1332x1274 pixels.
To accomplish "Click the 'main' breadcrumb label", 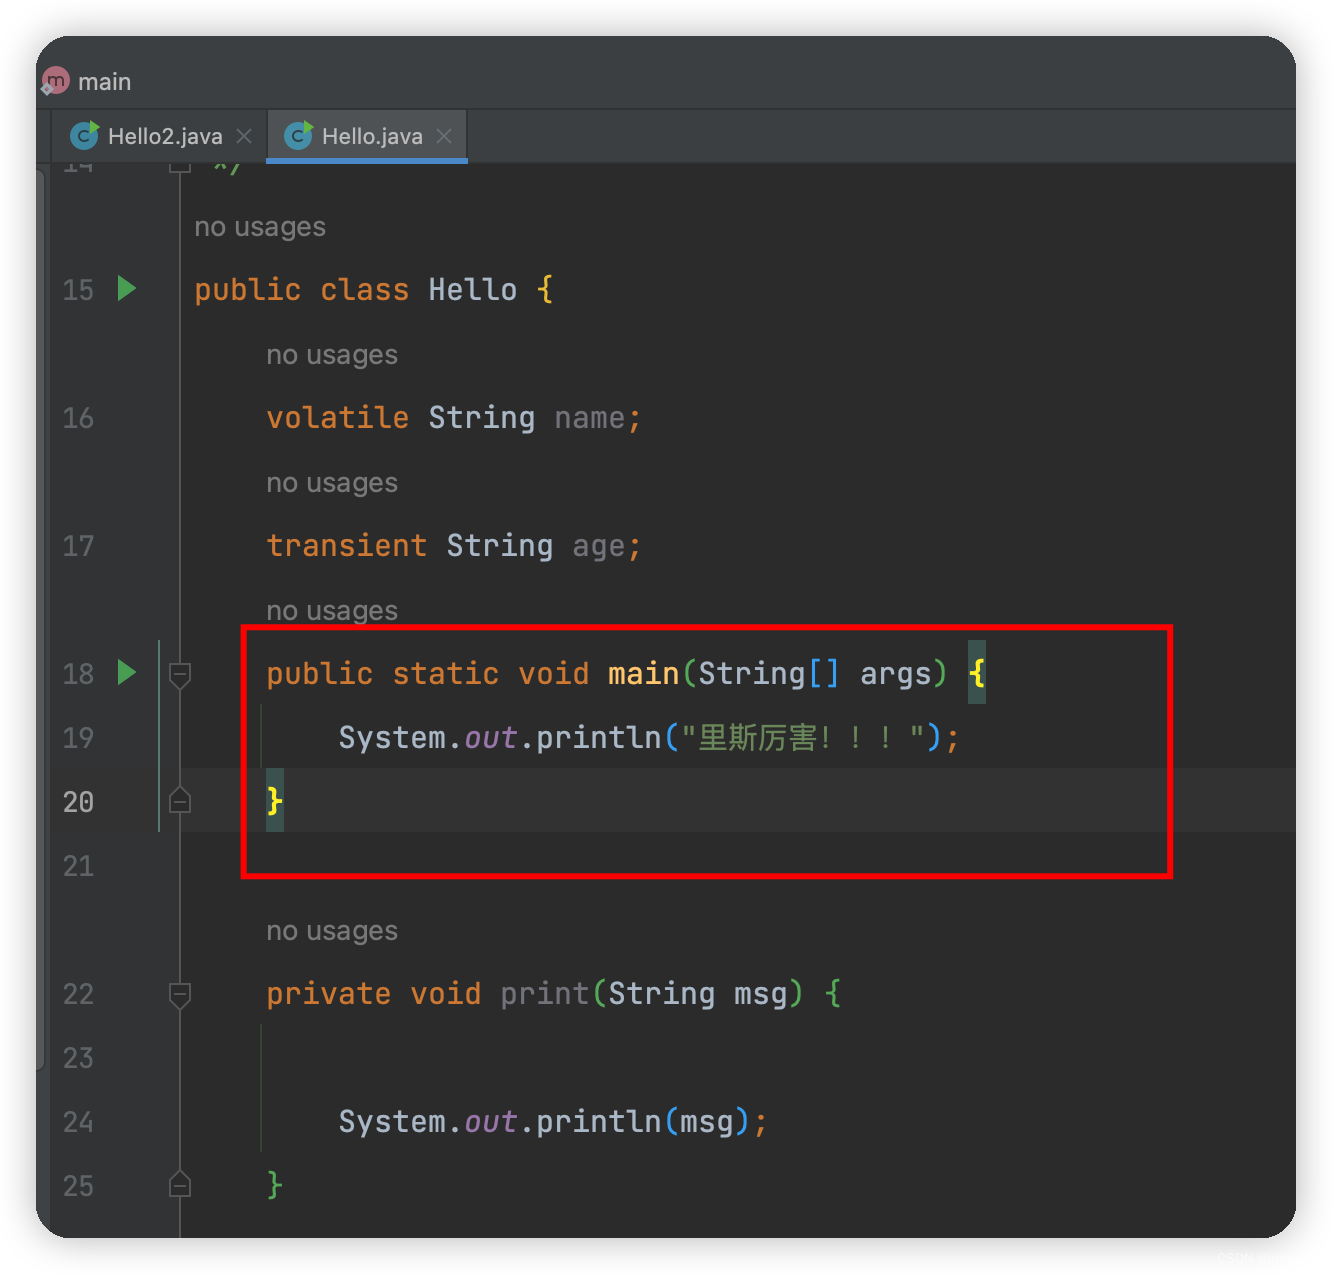I will (104, 82).
